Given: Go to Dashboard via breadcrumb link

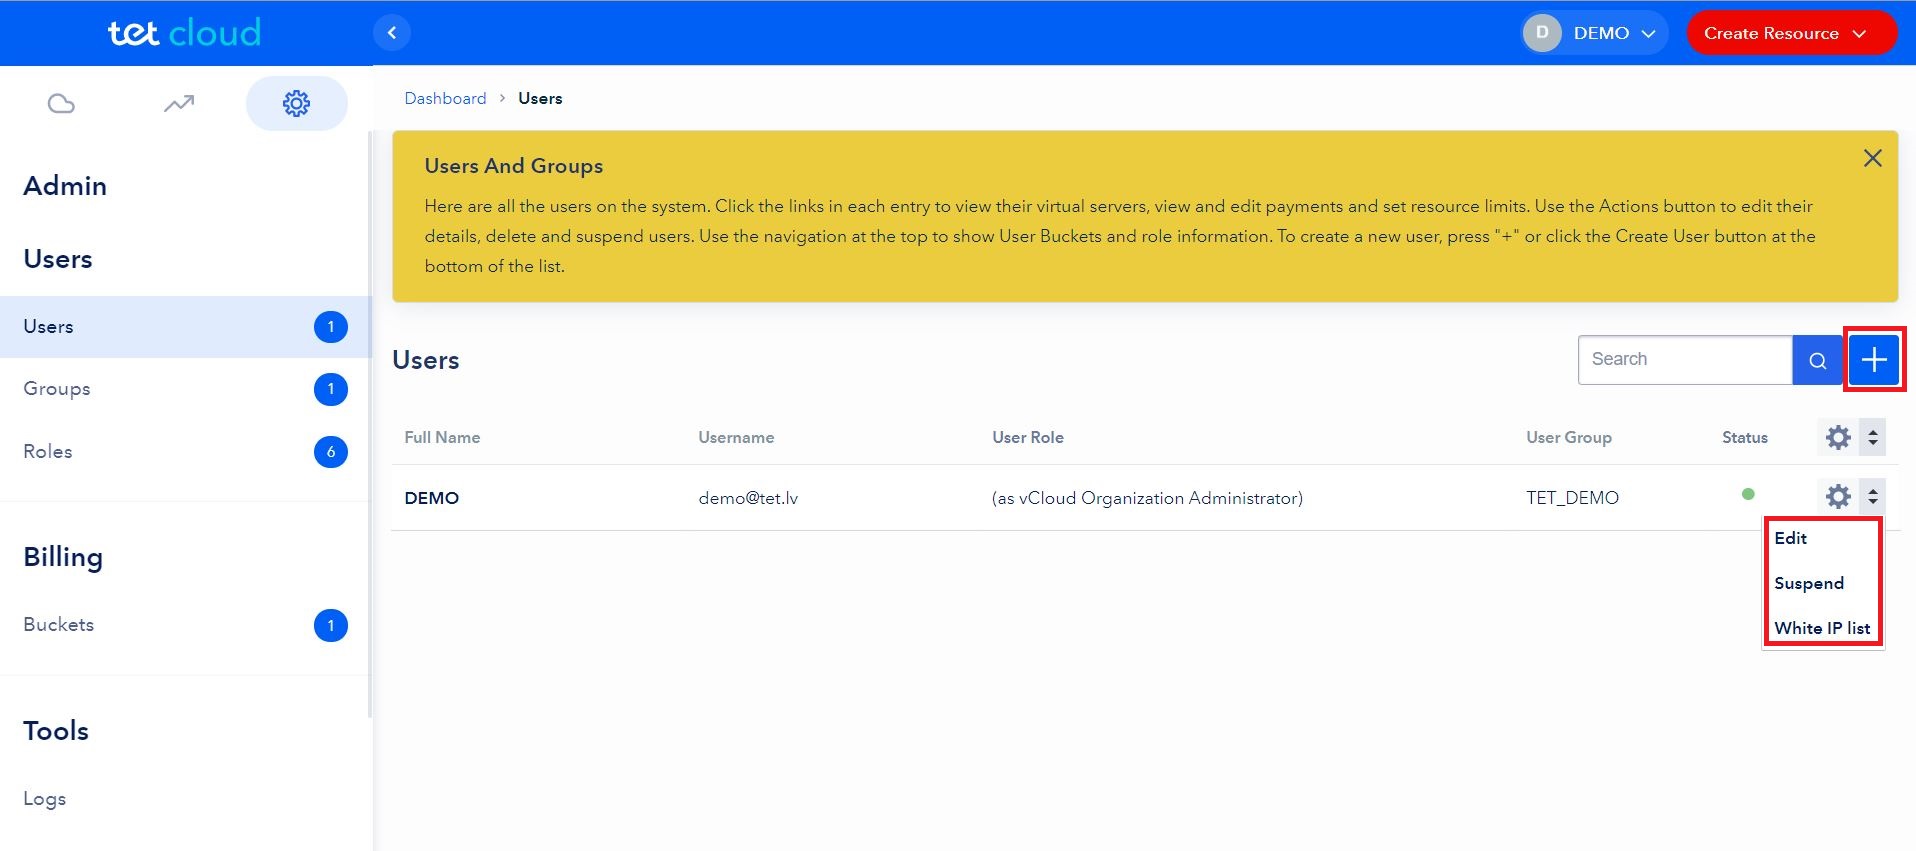Looking at the screenshot, I should (x=445, y=98).
